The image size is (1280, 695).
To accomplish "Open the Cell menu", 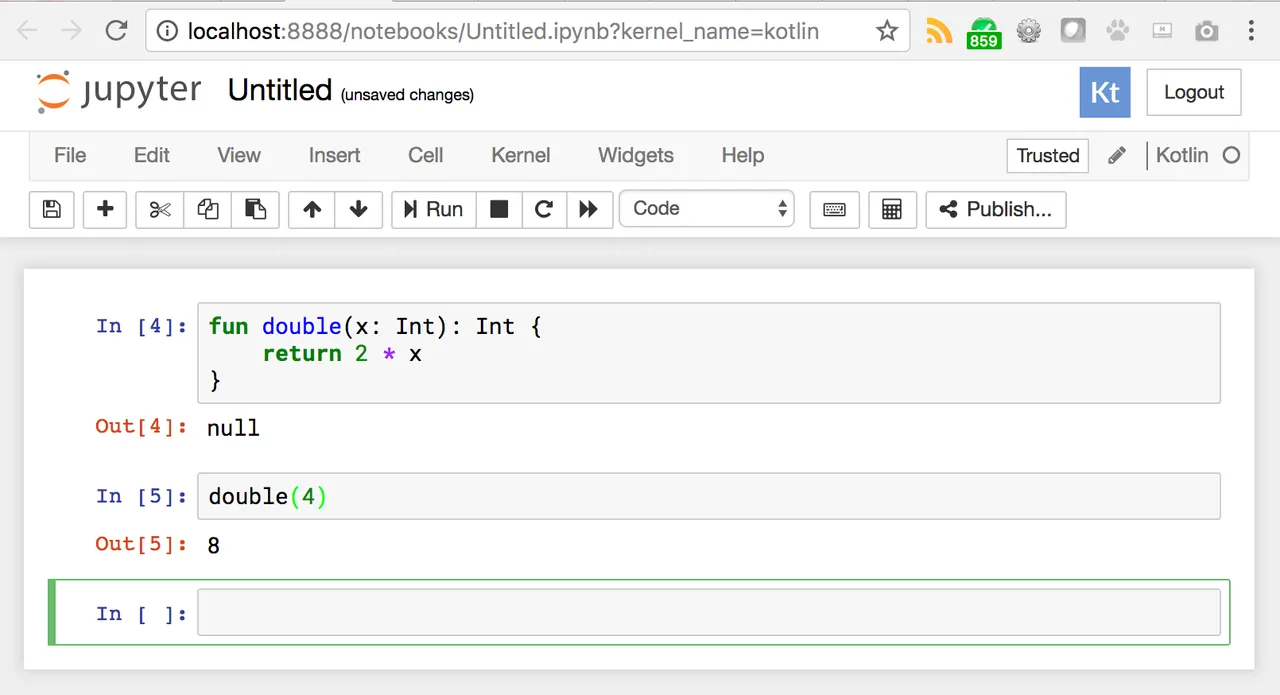I will [x=426, y=155].
